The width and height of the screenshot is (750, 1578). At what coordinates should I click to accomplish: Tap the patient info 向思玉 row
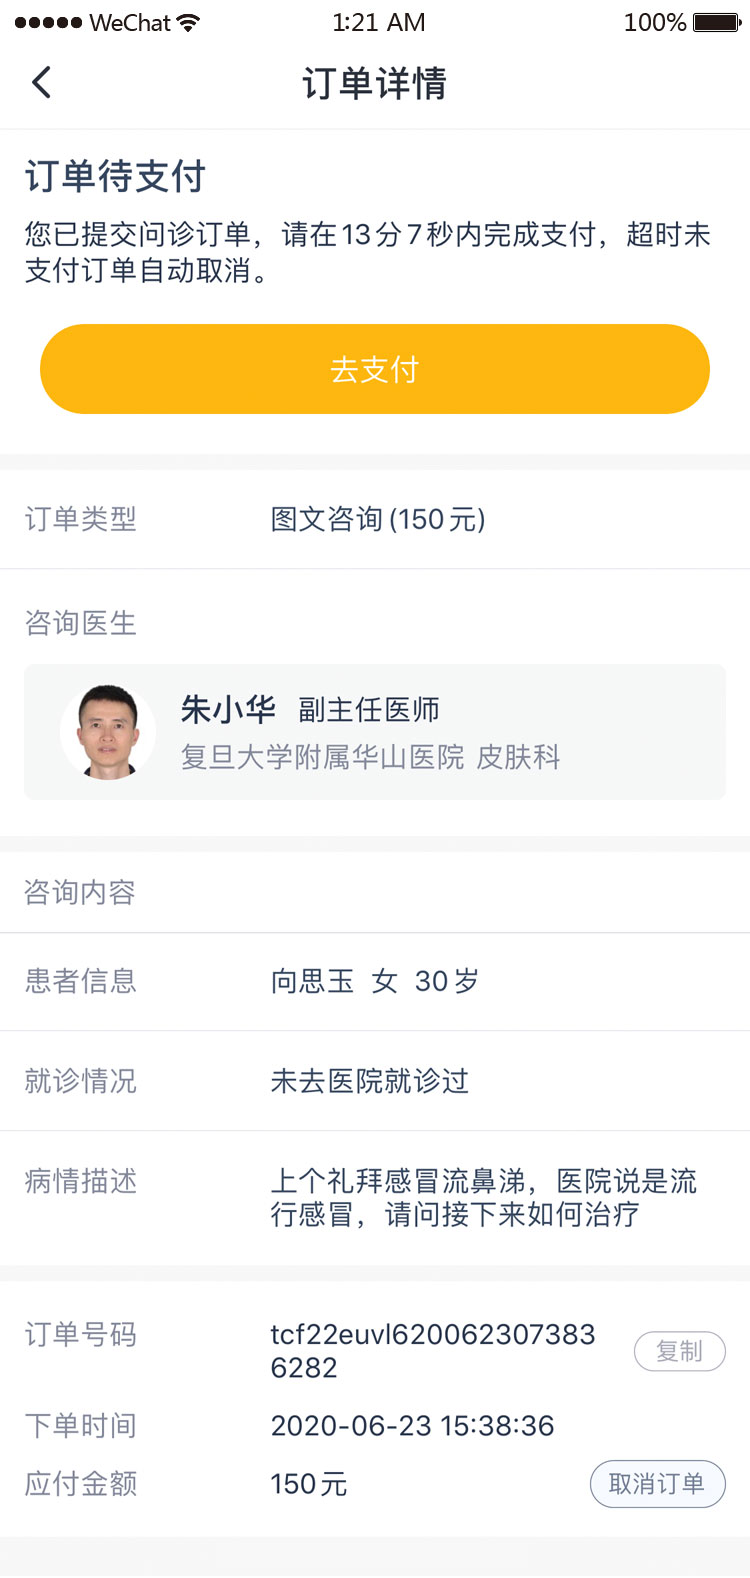(x=374, y=981)
